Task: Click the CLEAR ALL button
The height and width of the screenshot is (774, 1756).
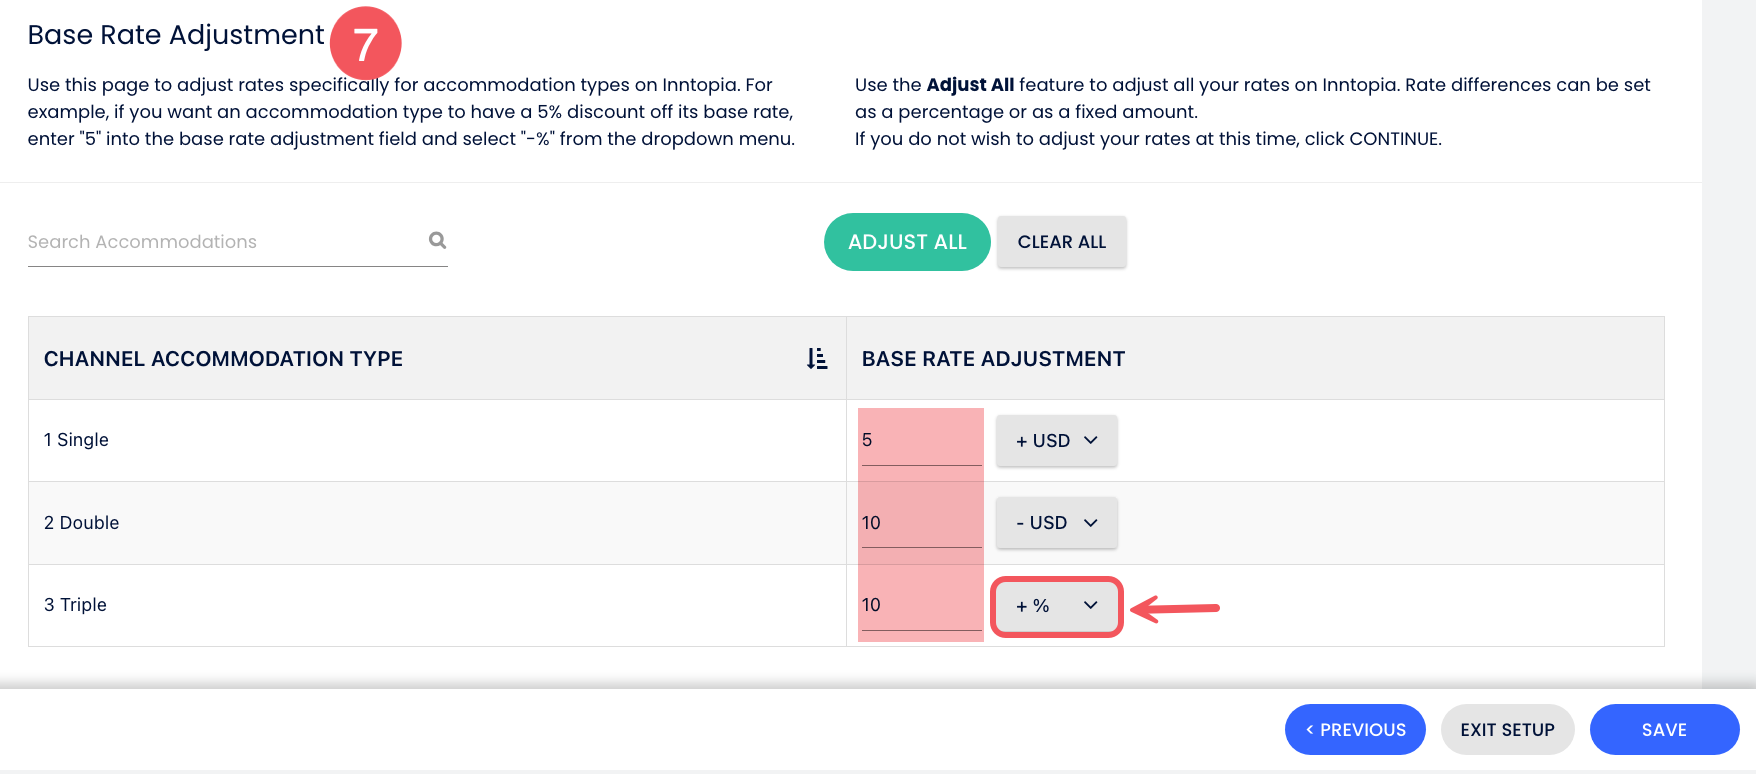Action: coord(1061,242)
